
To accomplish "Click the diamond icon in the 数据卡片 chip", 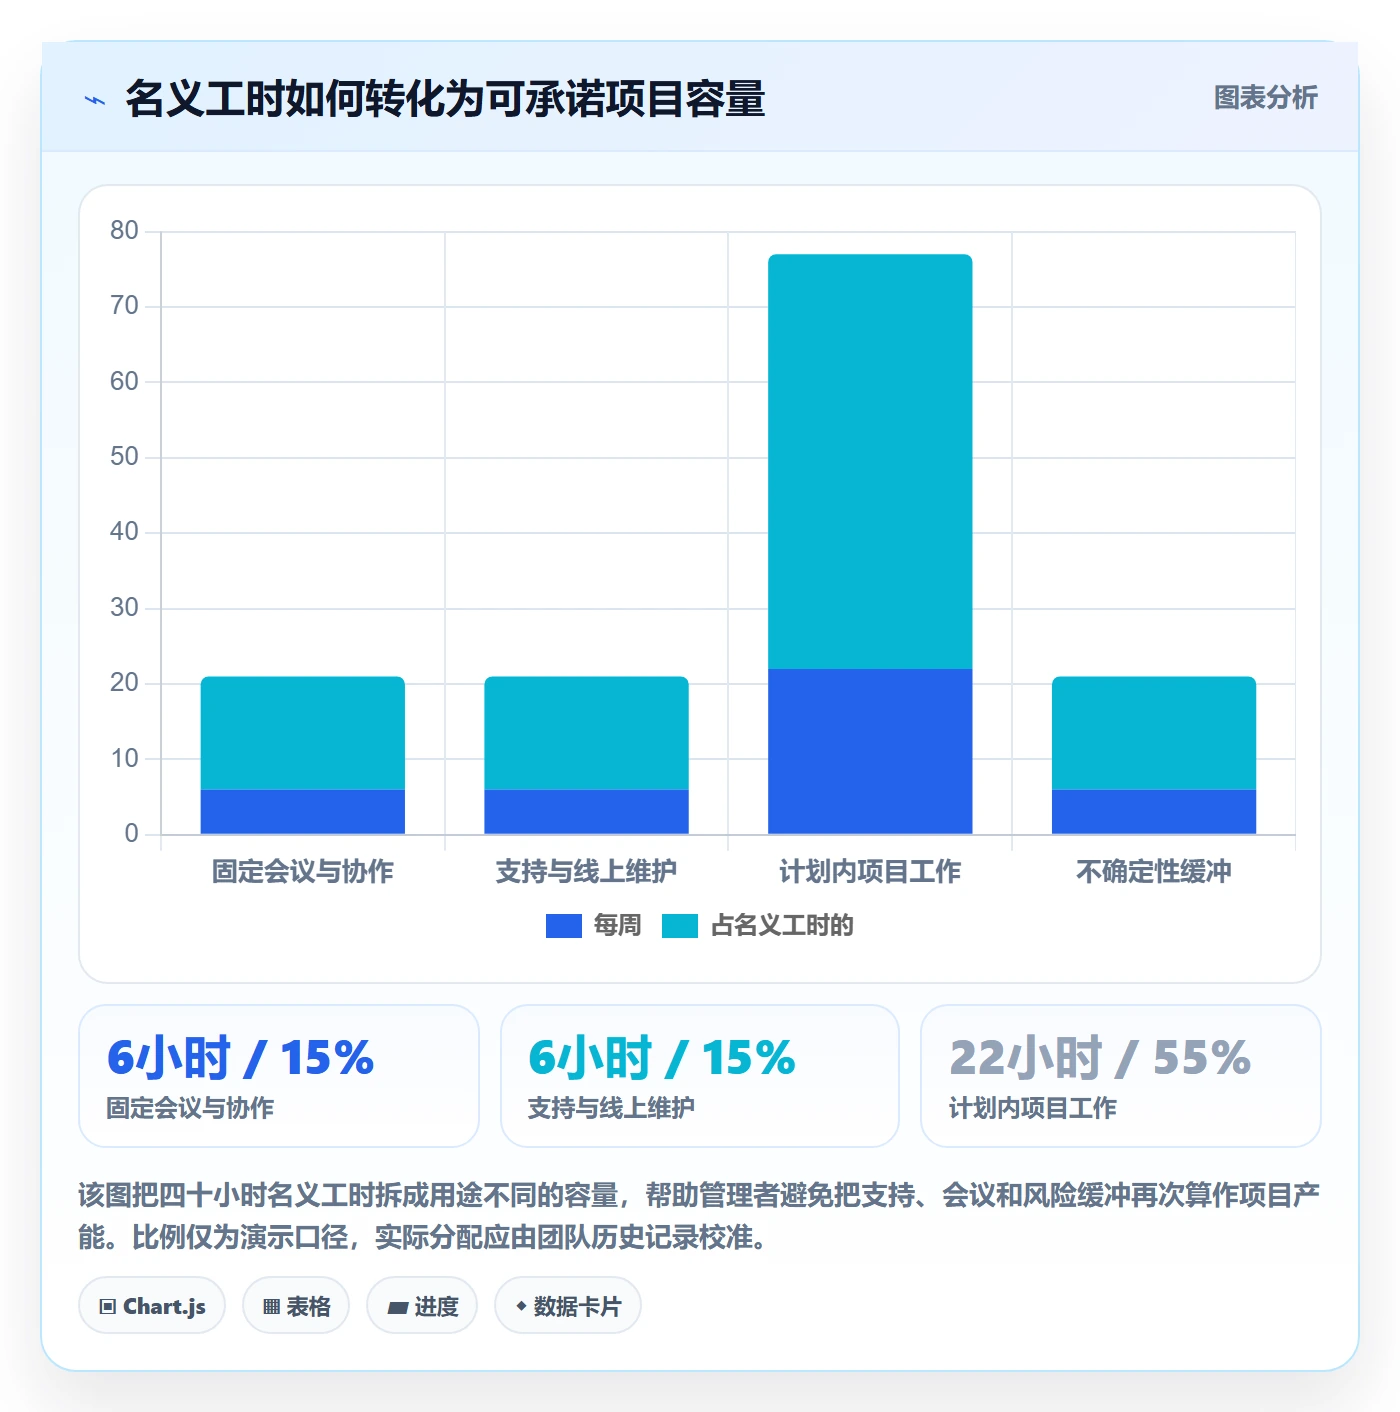I will (x=521, y=1306).
